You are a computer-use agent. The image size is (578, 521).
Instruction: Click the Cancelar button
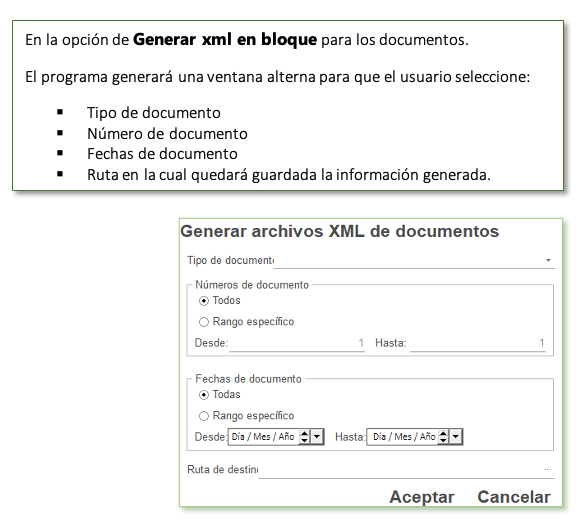point(514,497)
